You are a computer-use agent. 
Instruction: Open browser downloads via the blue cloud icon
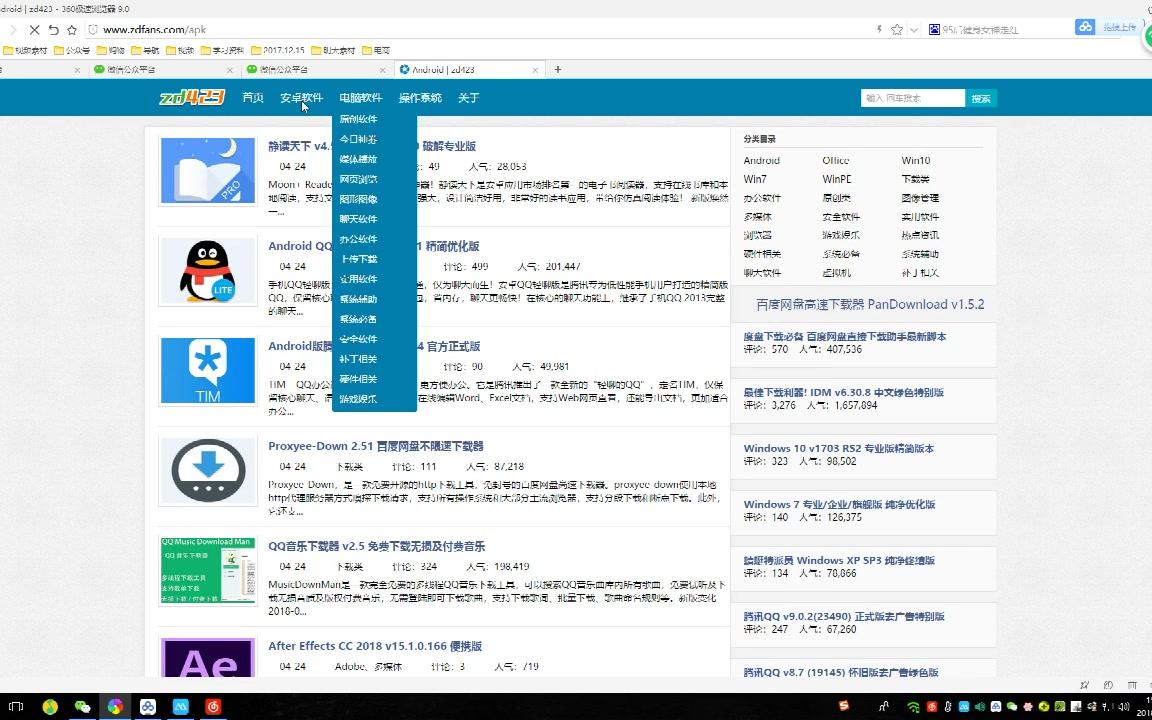point(1086,27)
